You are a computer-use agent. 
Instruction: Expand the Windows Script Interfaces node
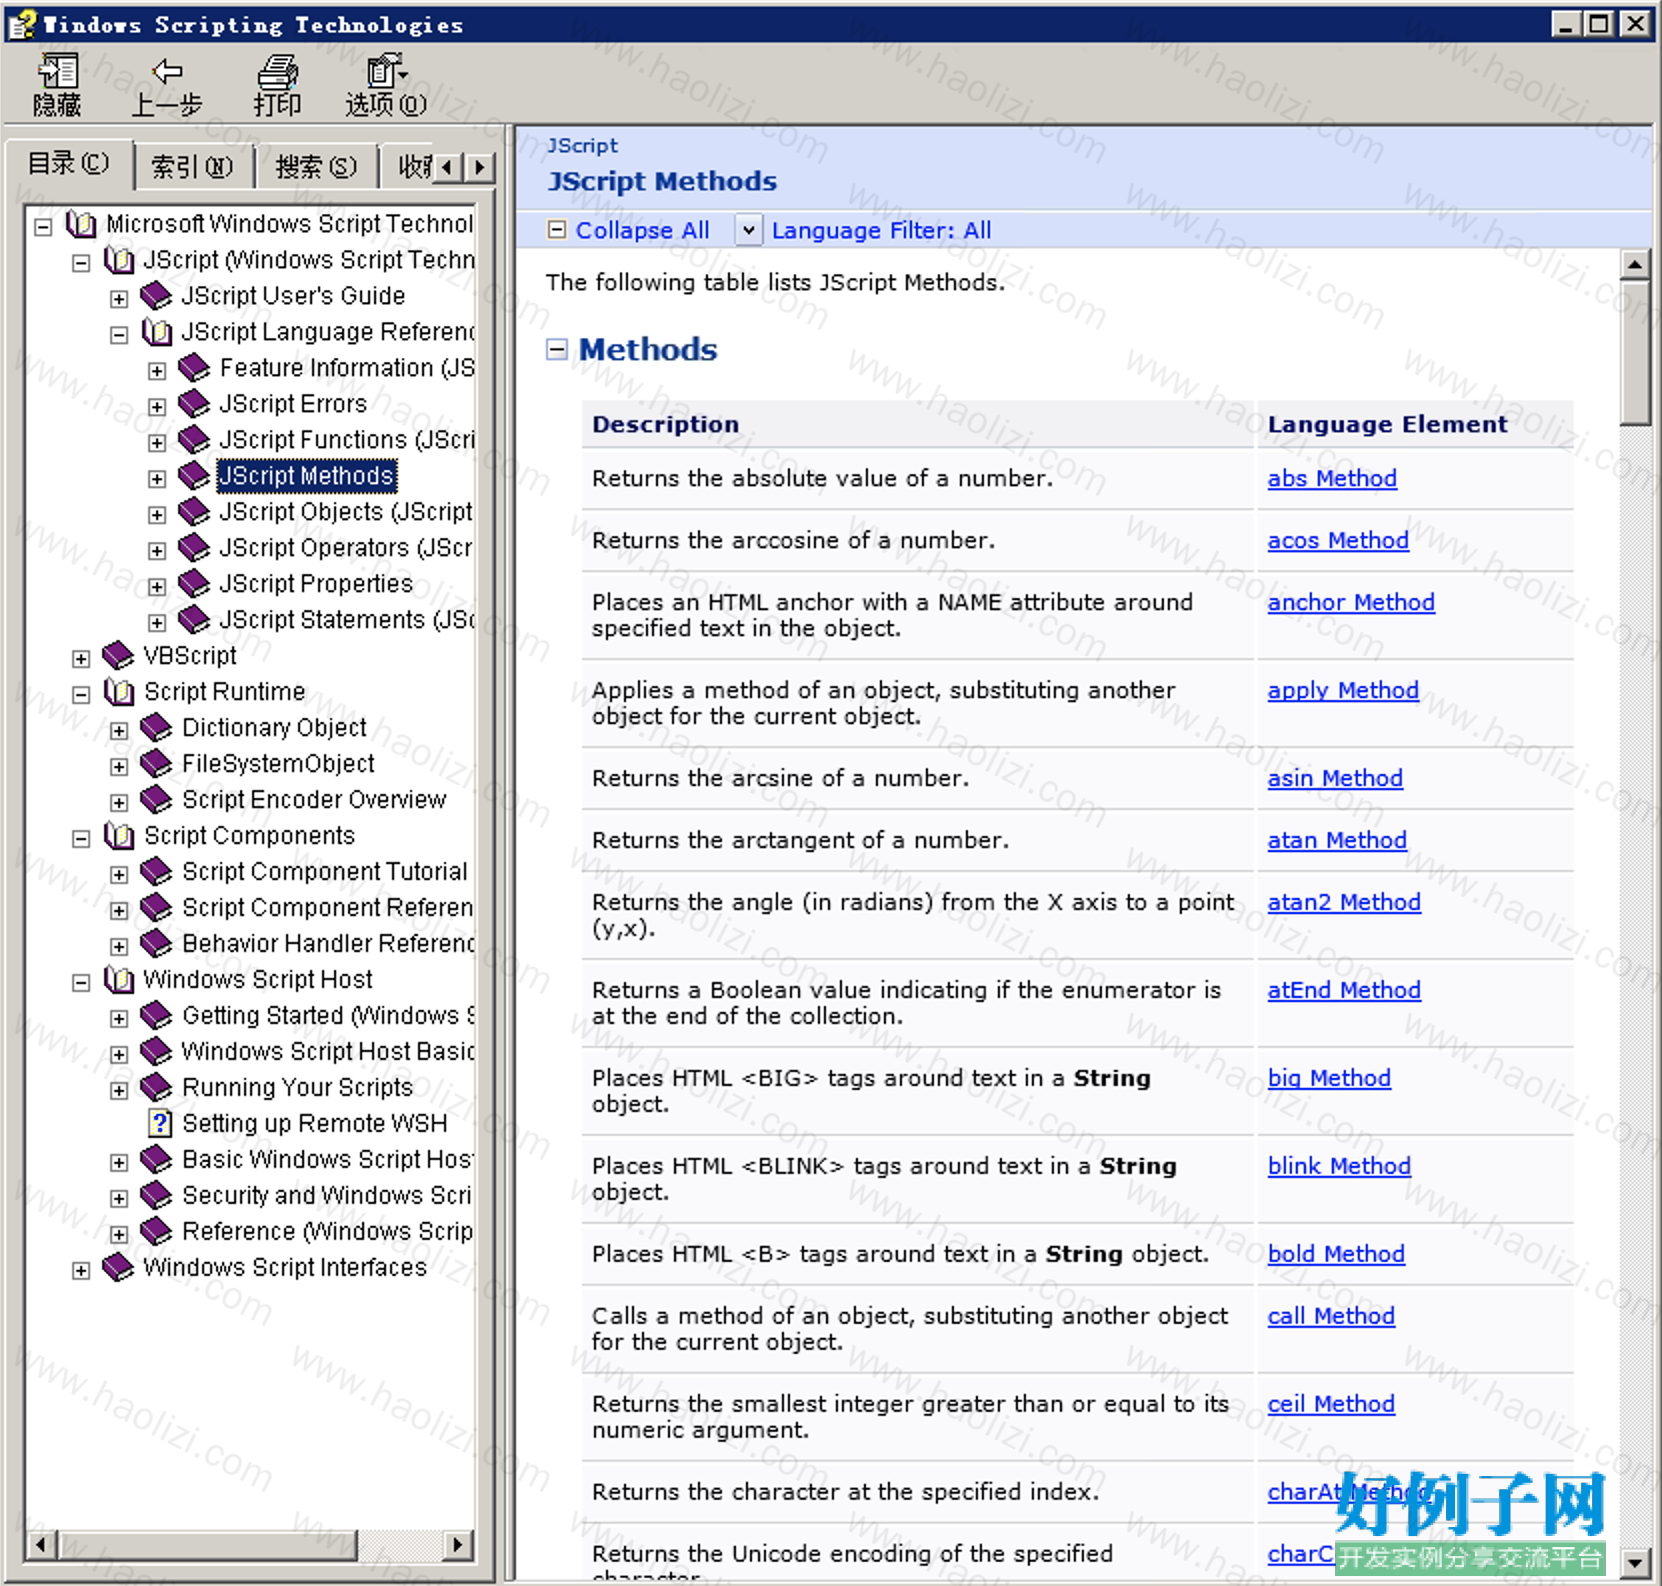(81, 1271)
